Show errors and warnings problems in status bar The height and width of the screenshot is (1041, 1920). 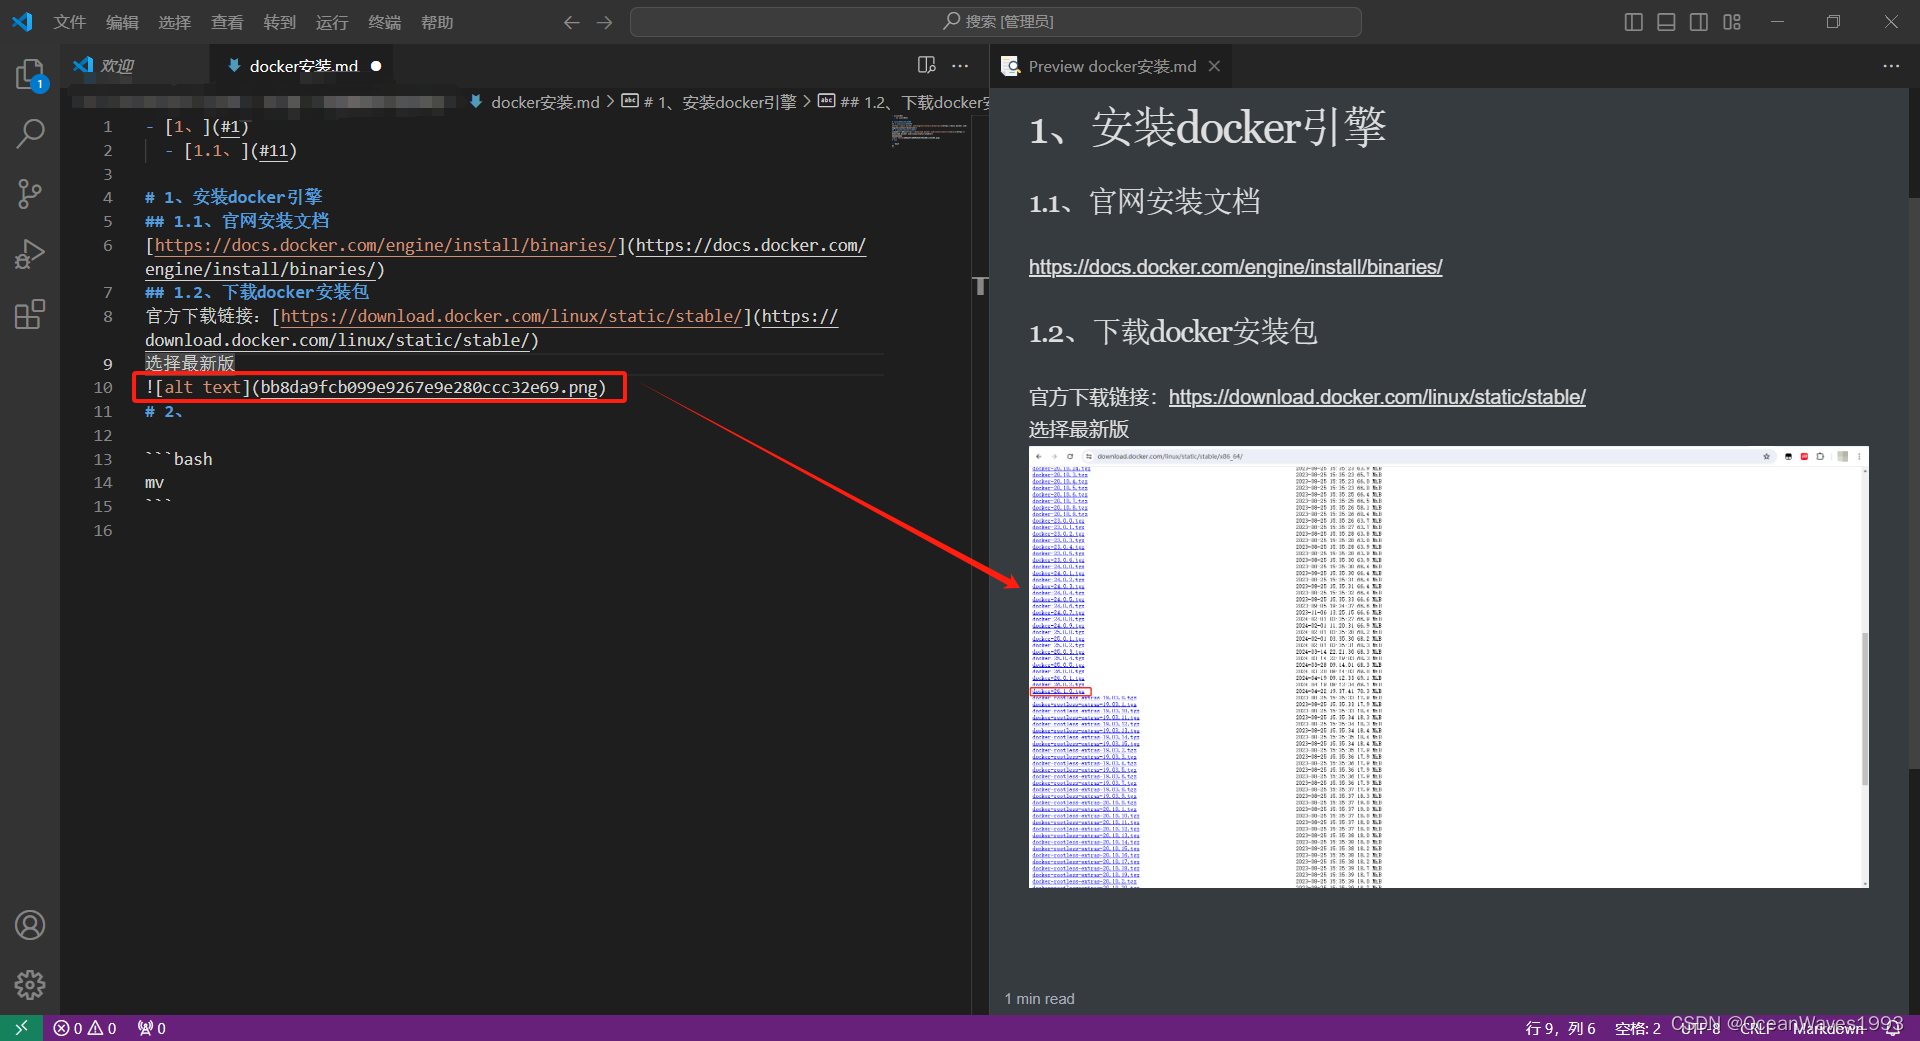pos(85,1028)
